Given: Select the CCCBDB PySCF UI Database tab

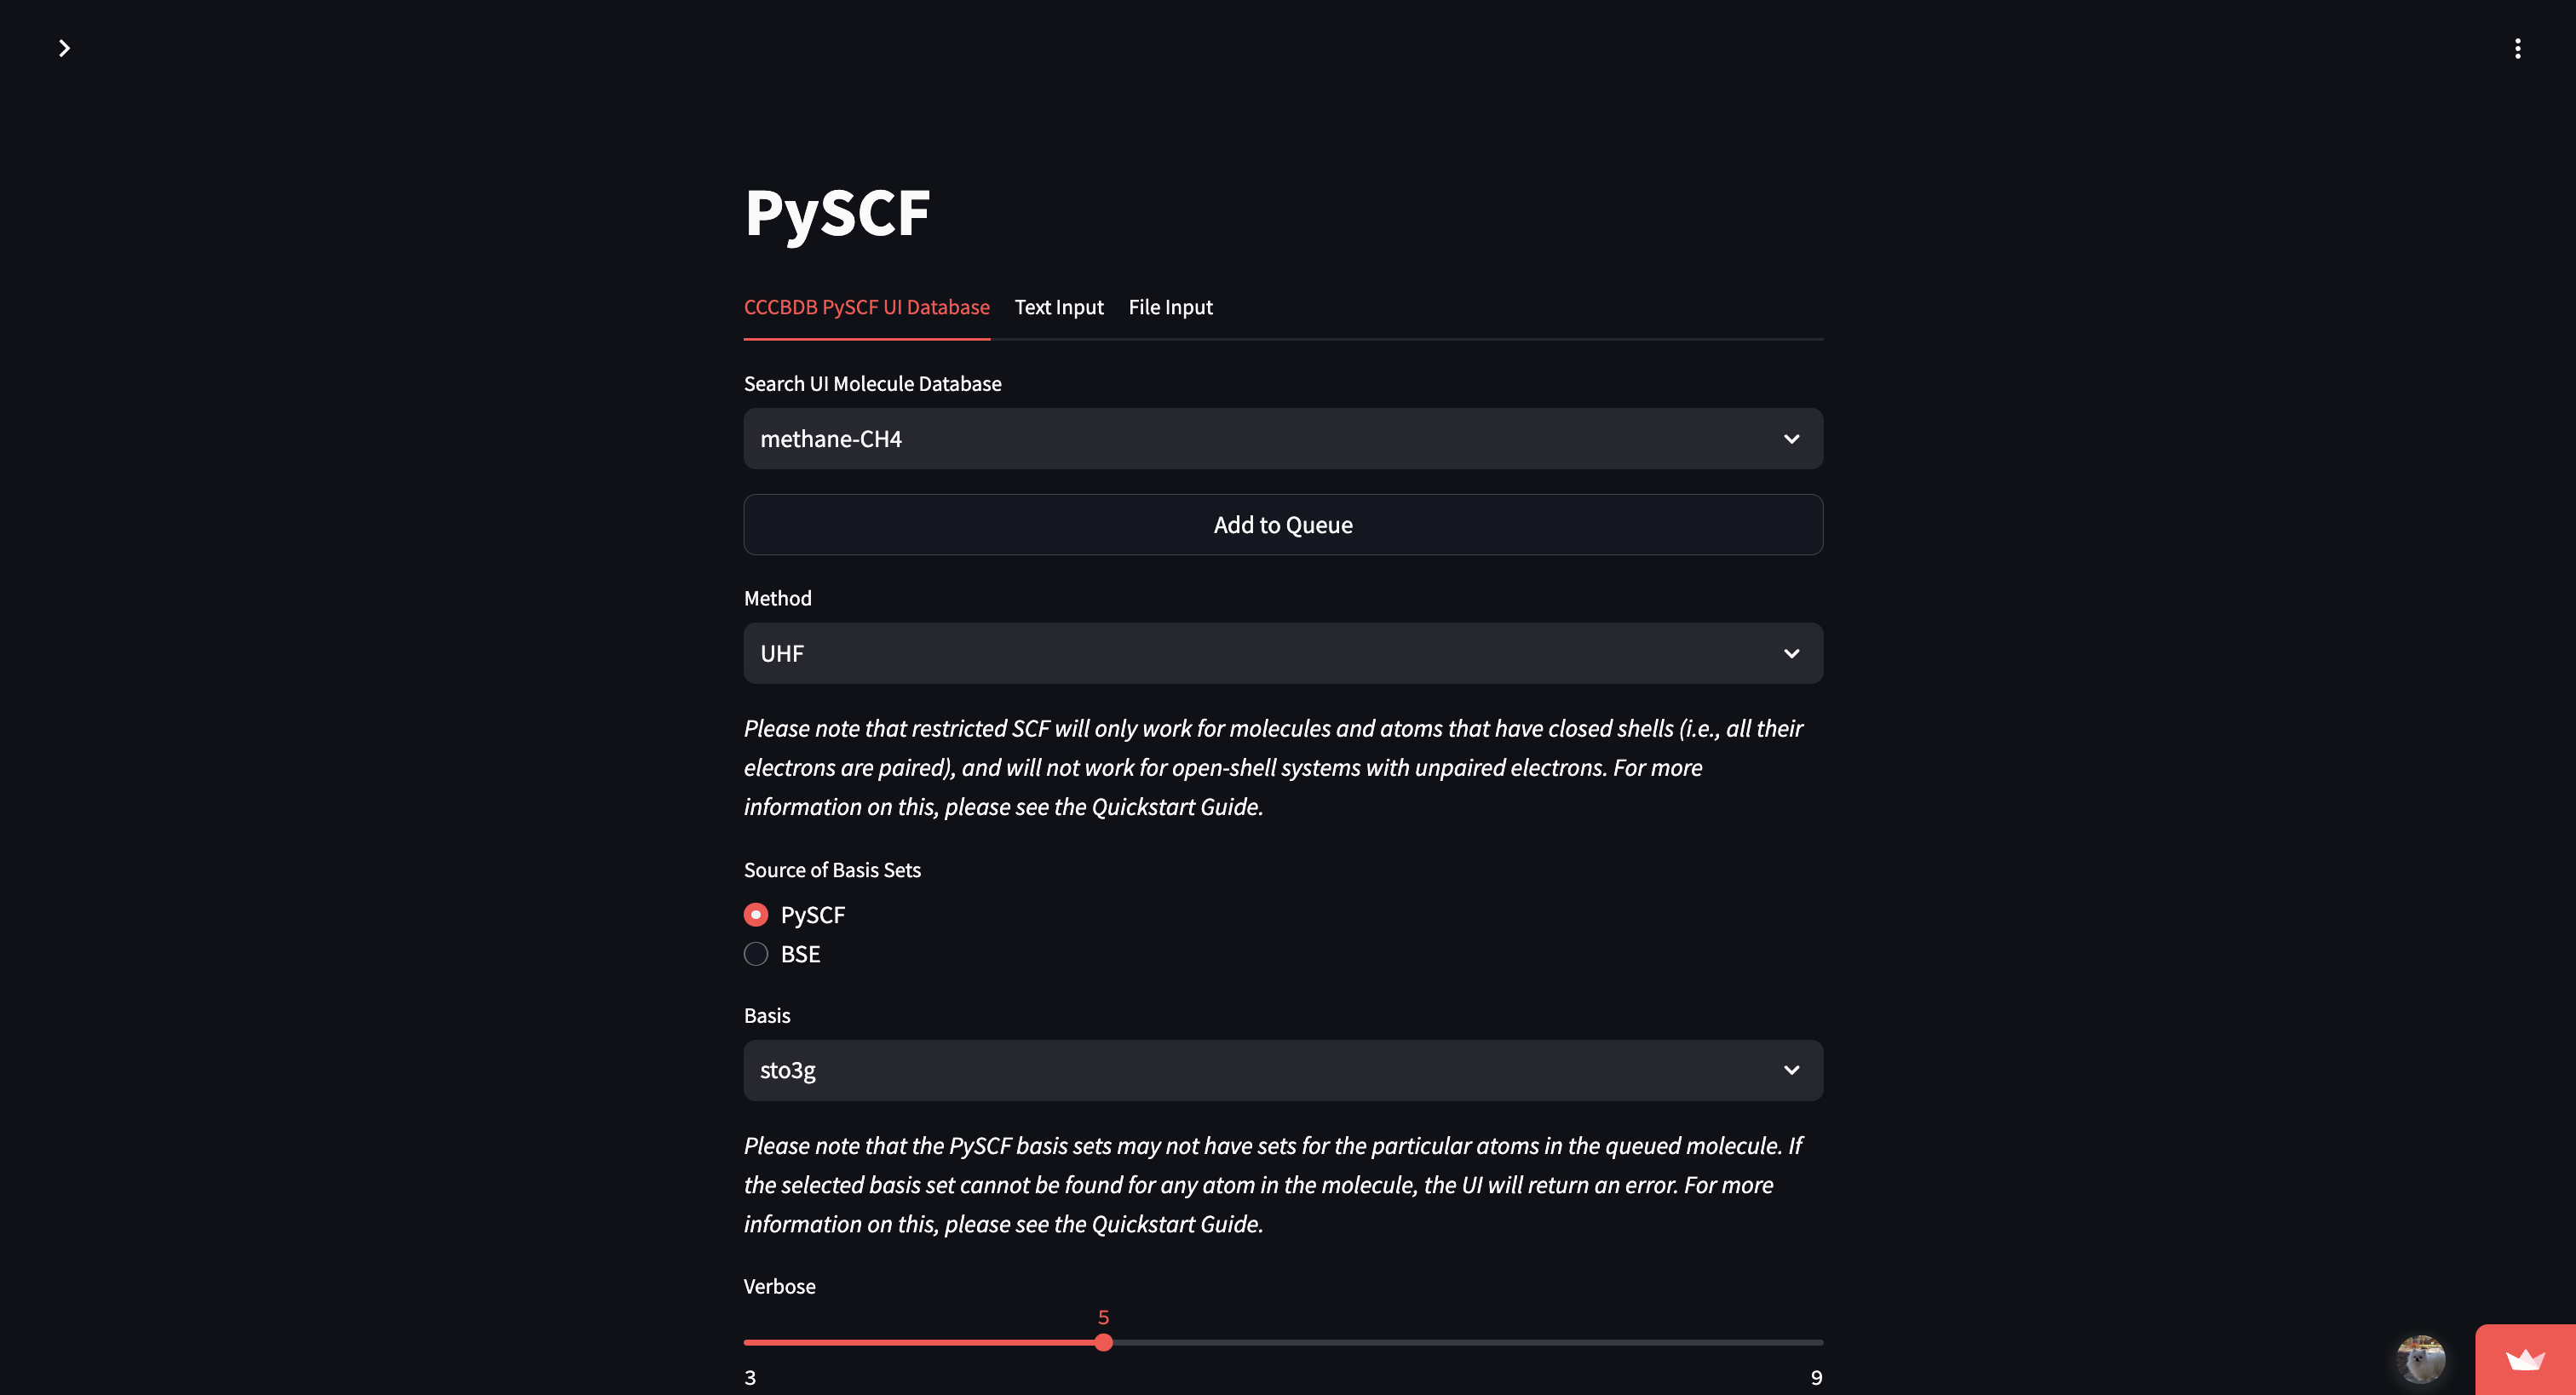Looking at the screenshot, I should point(866,307).
